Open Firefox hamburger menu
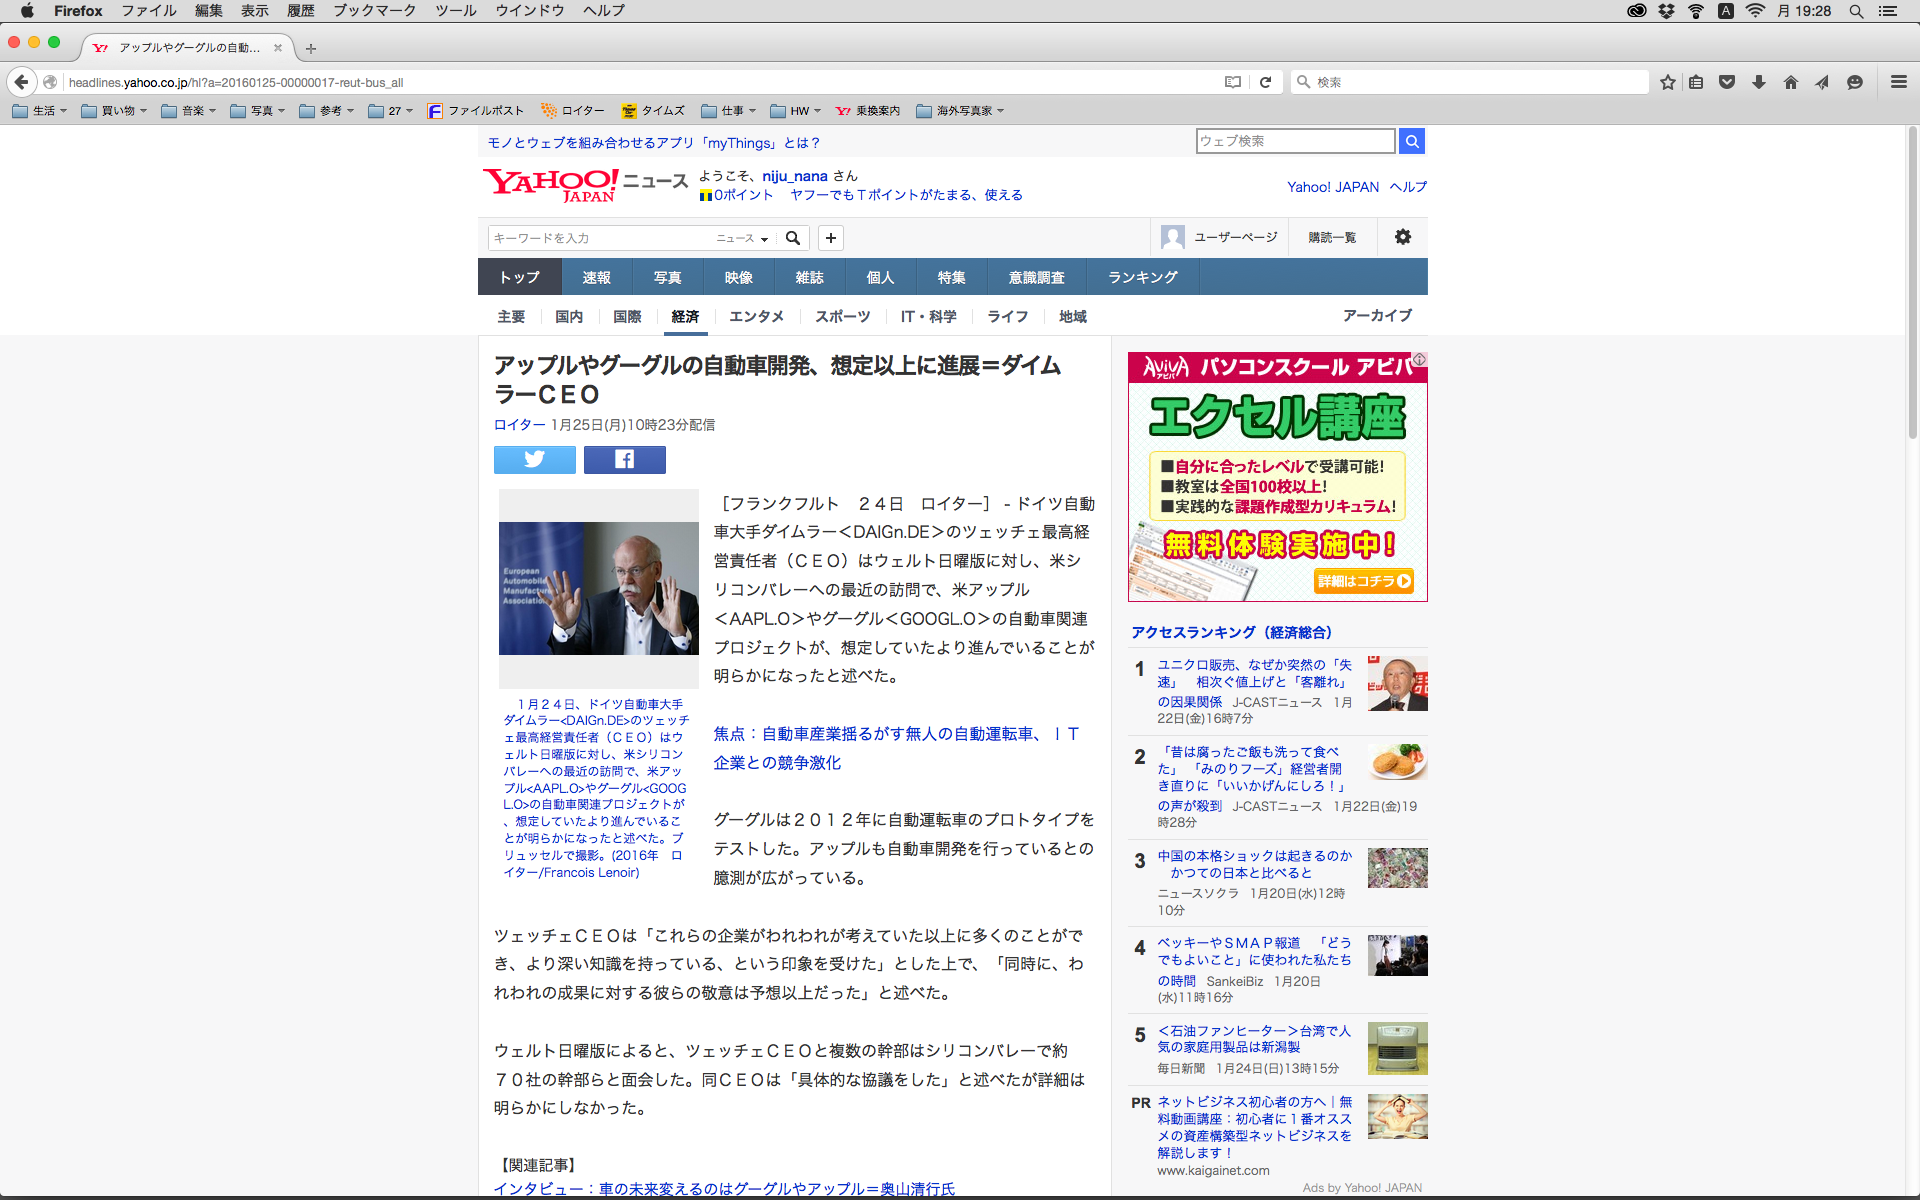1920x1200 pixels. [1898, 82]
